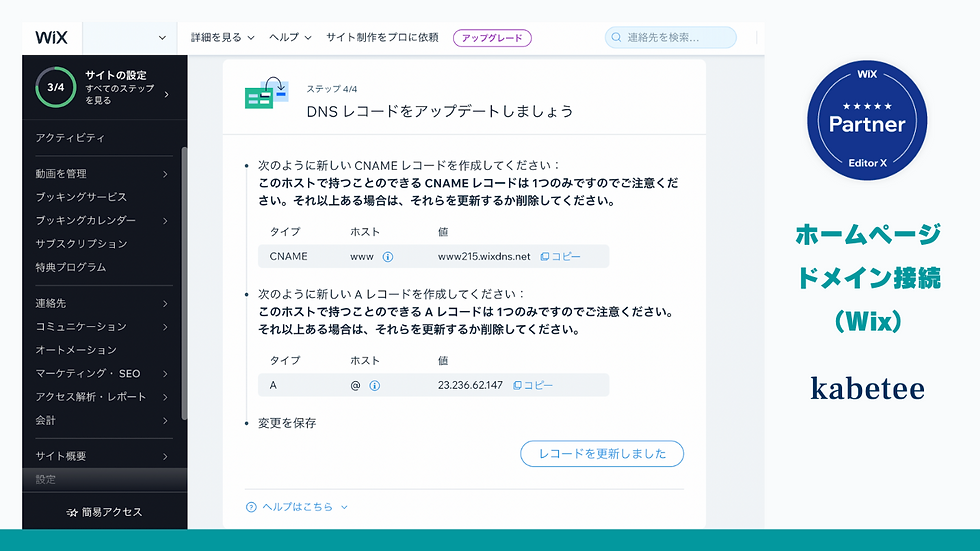
Task: Click the Wix Partner badge
Action: click(x=867, y=120)
